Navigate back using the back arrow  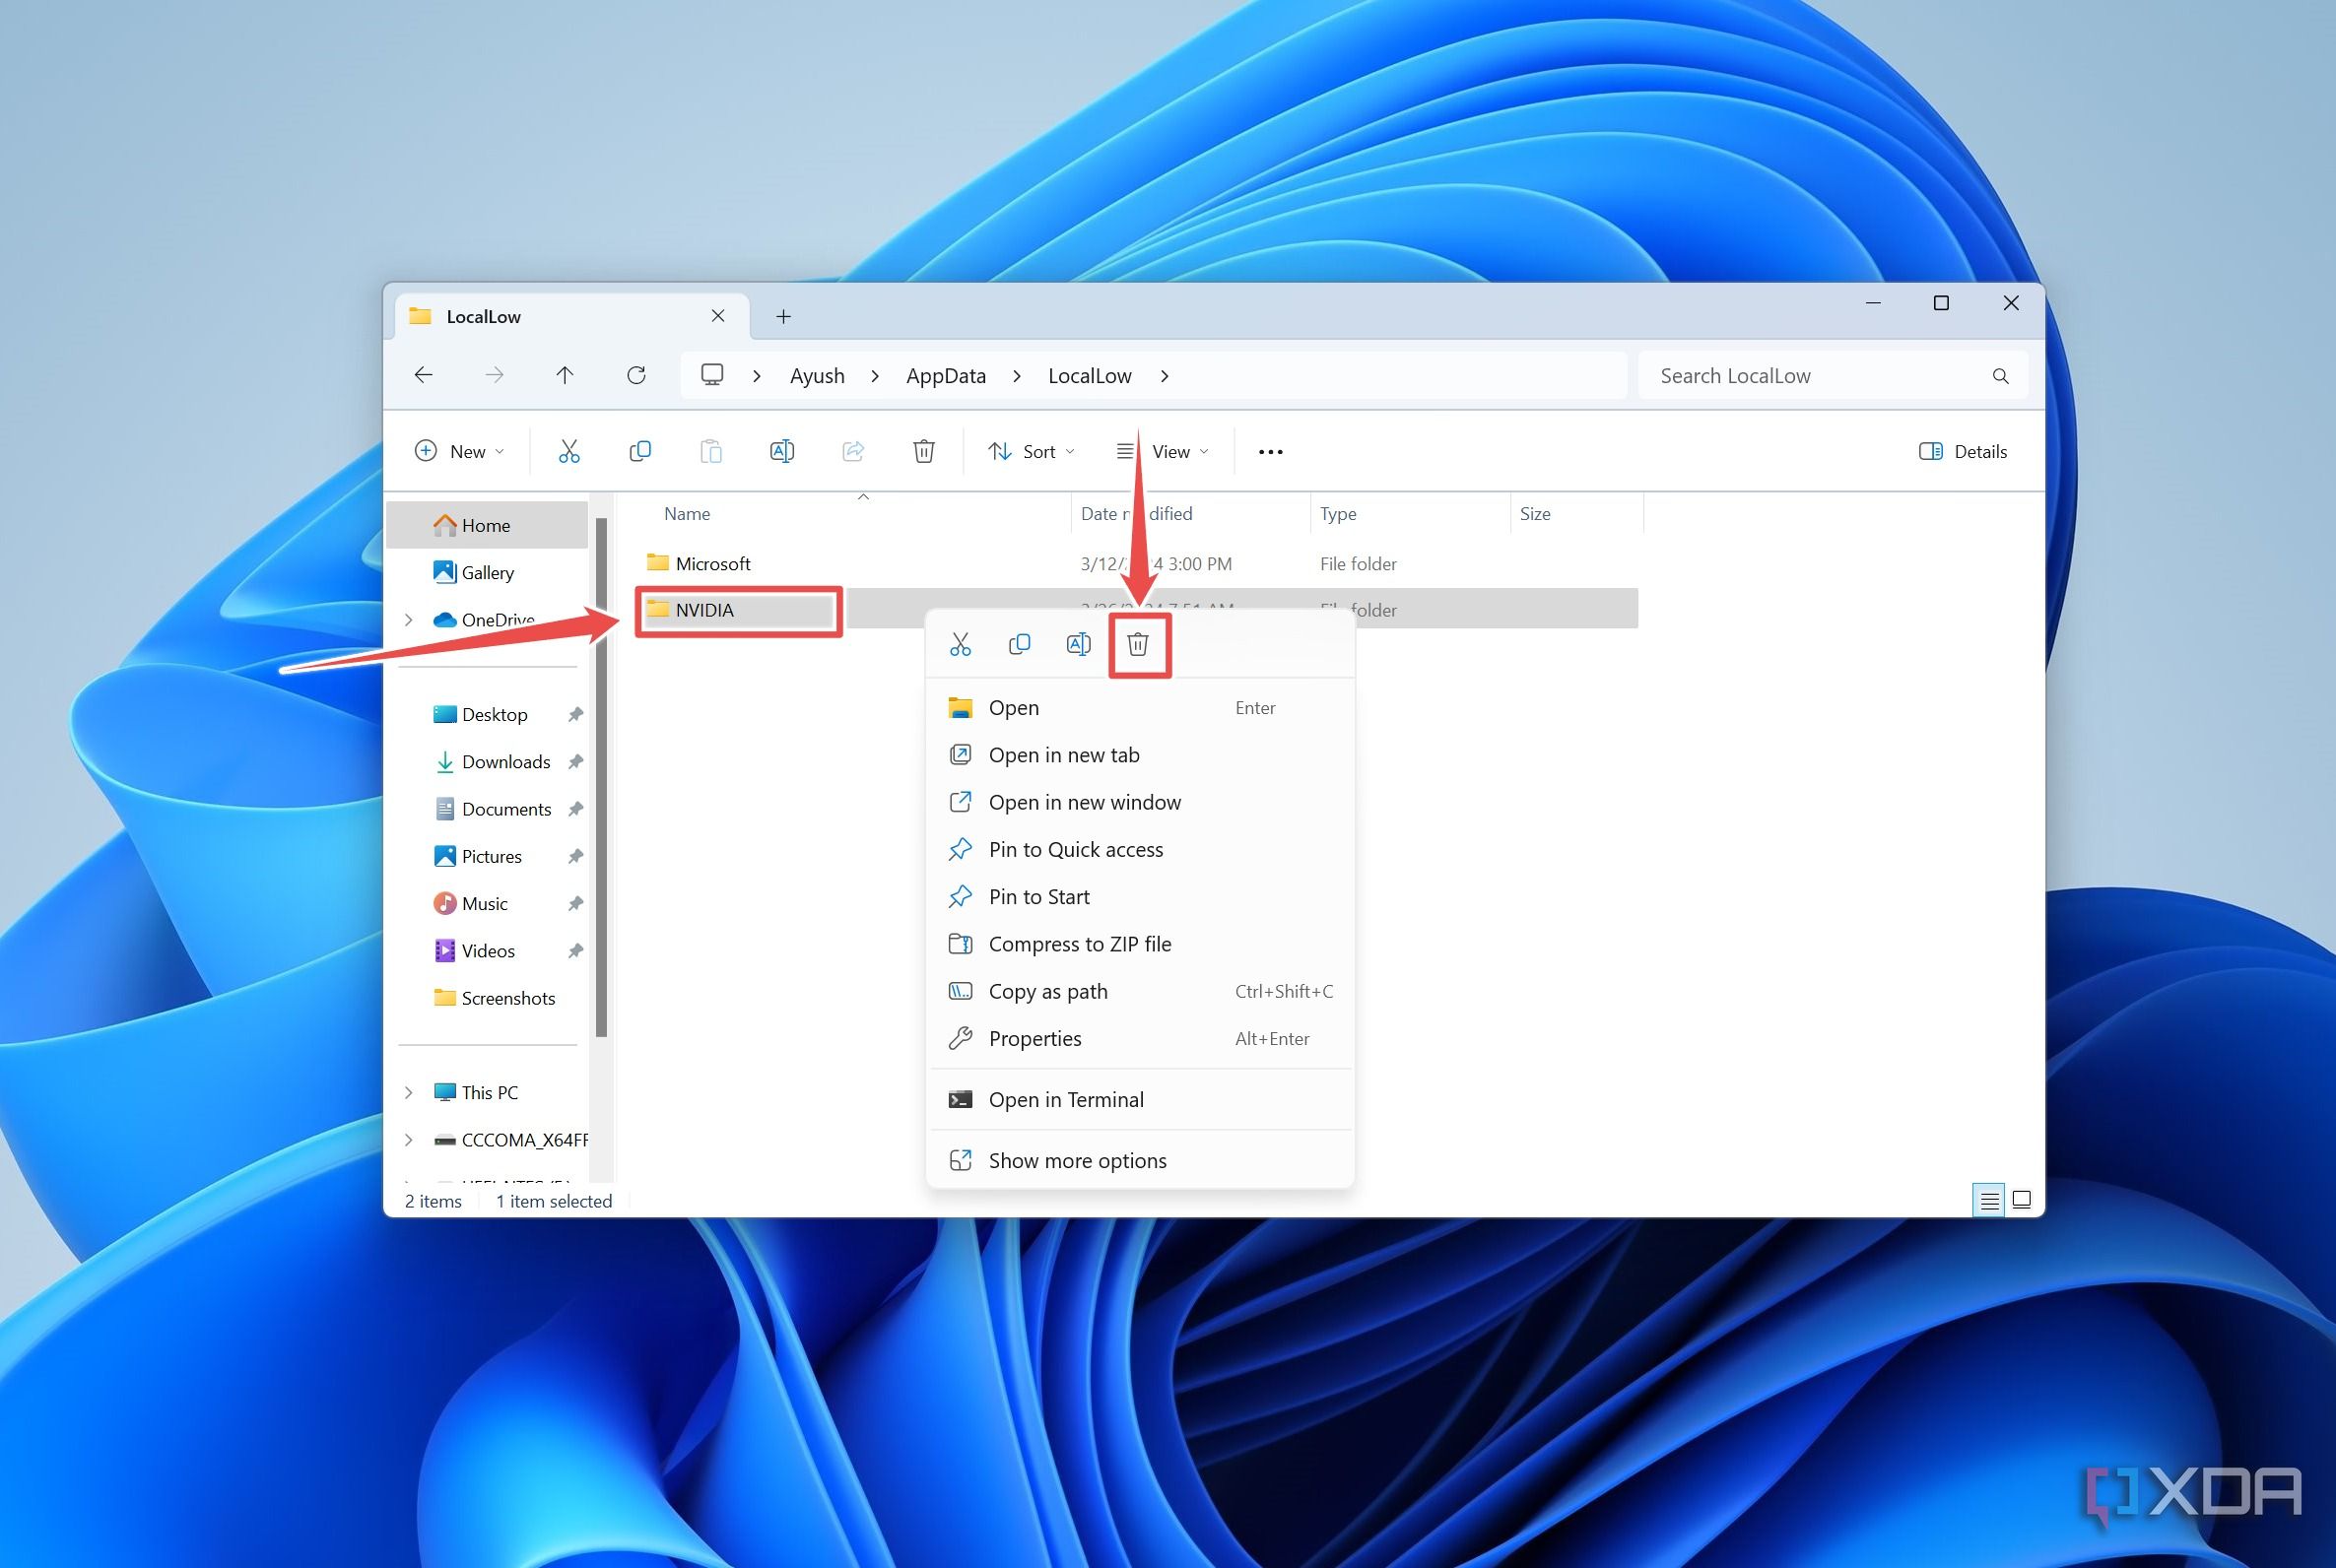tap(423, 375)
